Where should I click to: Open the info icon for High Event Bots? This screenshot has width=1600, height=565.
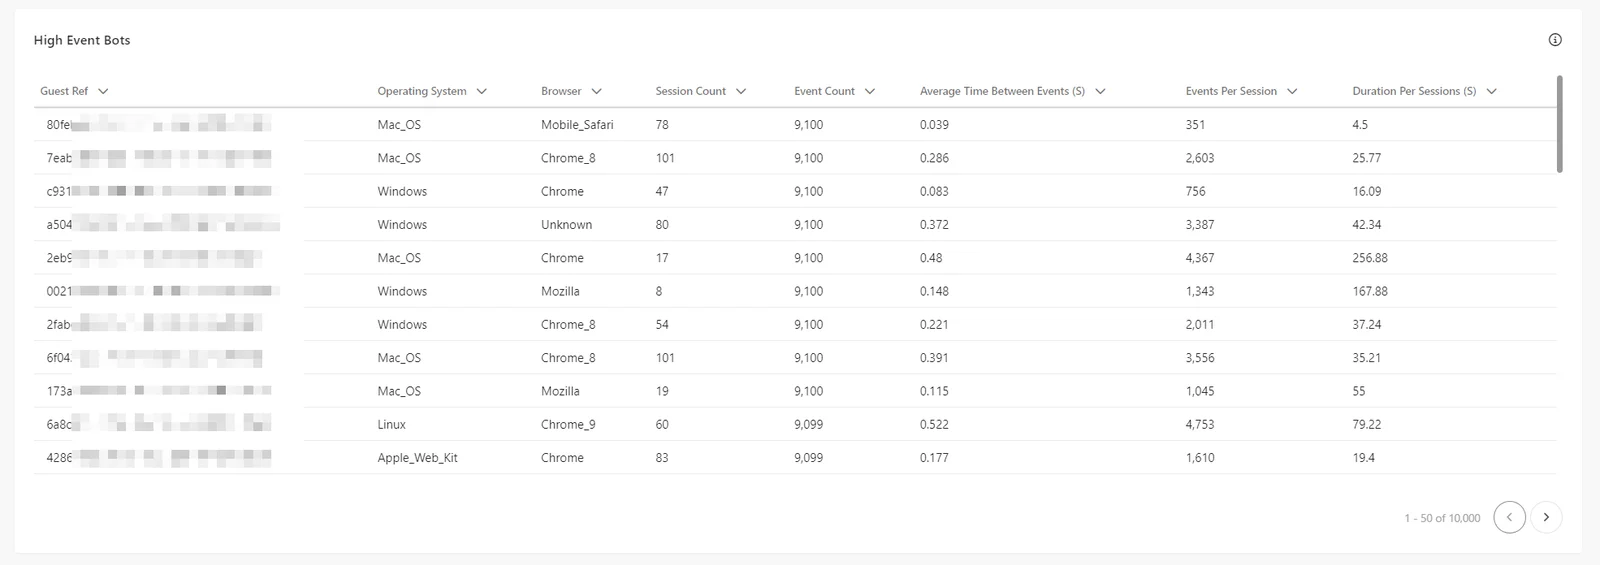coord(1555,40)
